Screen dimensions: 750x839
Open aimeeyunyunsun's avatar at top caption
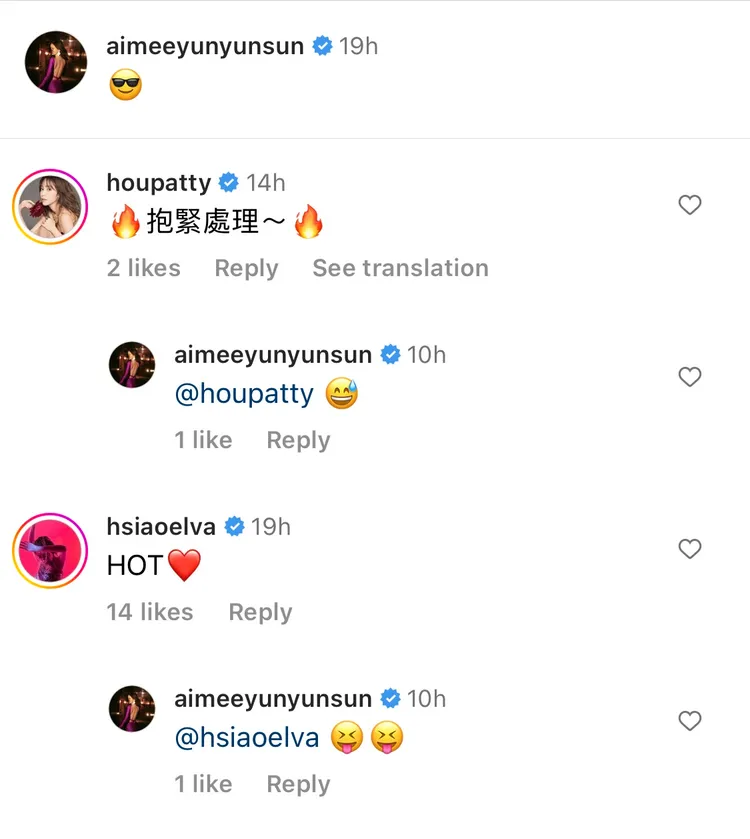[56, 62]
